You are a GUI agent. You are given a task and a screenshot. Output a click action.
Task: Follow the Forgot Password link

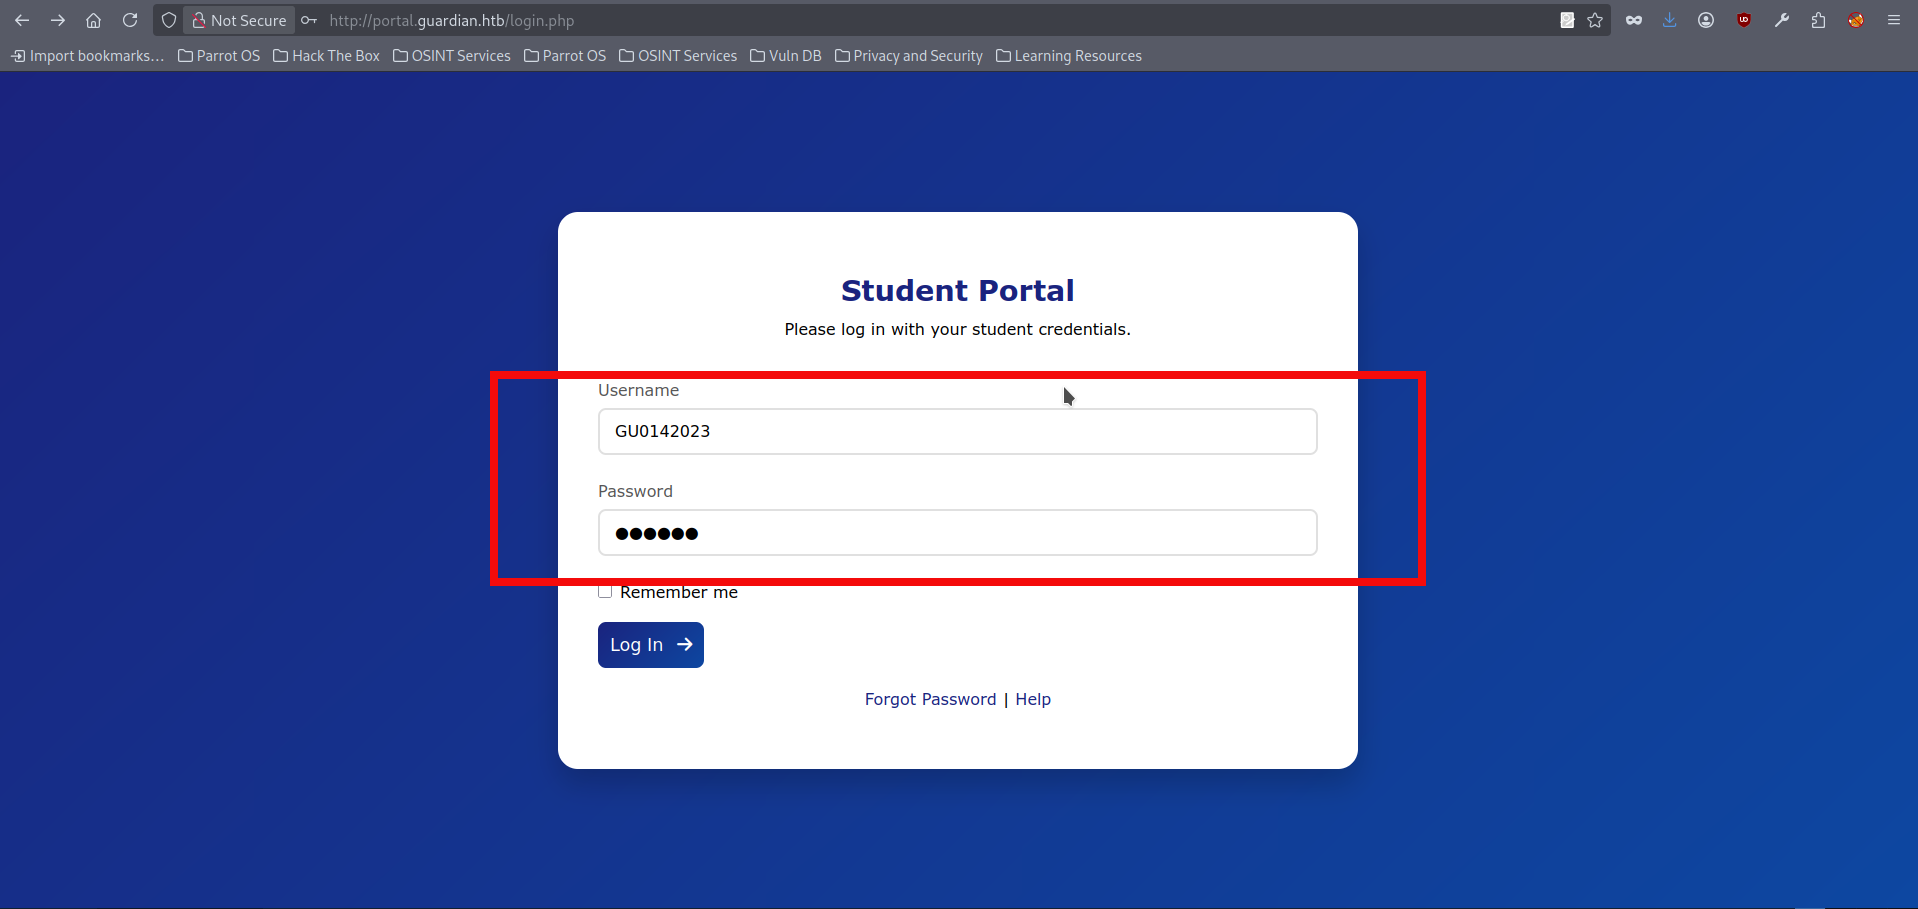click(x=930, y=699)
